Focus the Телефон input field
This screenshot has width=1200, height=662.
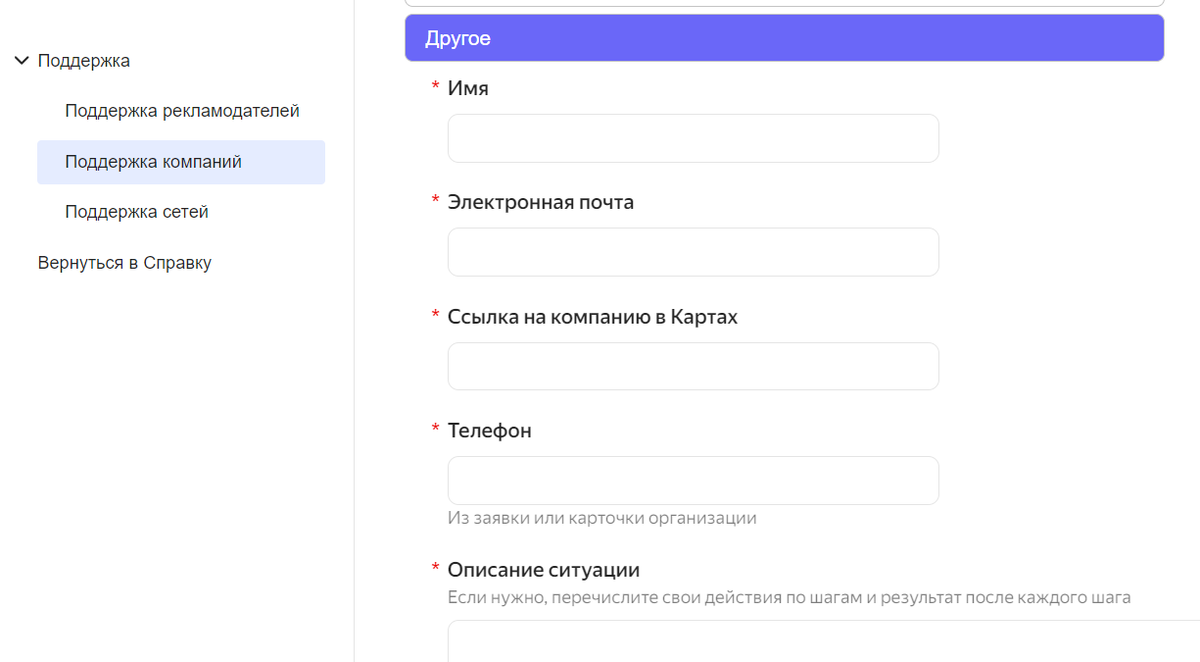[693, 480]
